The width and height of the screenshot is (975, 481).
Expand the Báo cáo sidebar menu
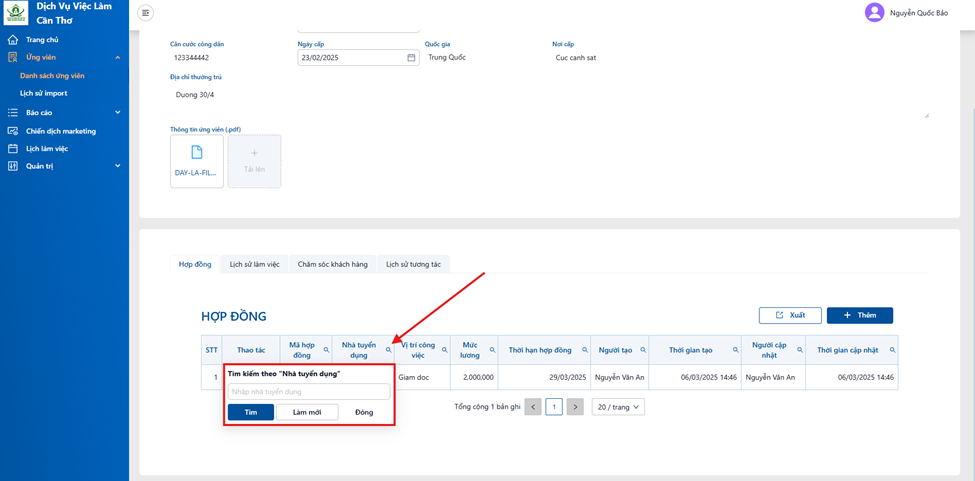pyautogui.click(x=118, y=112)
